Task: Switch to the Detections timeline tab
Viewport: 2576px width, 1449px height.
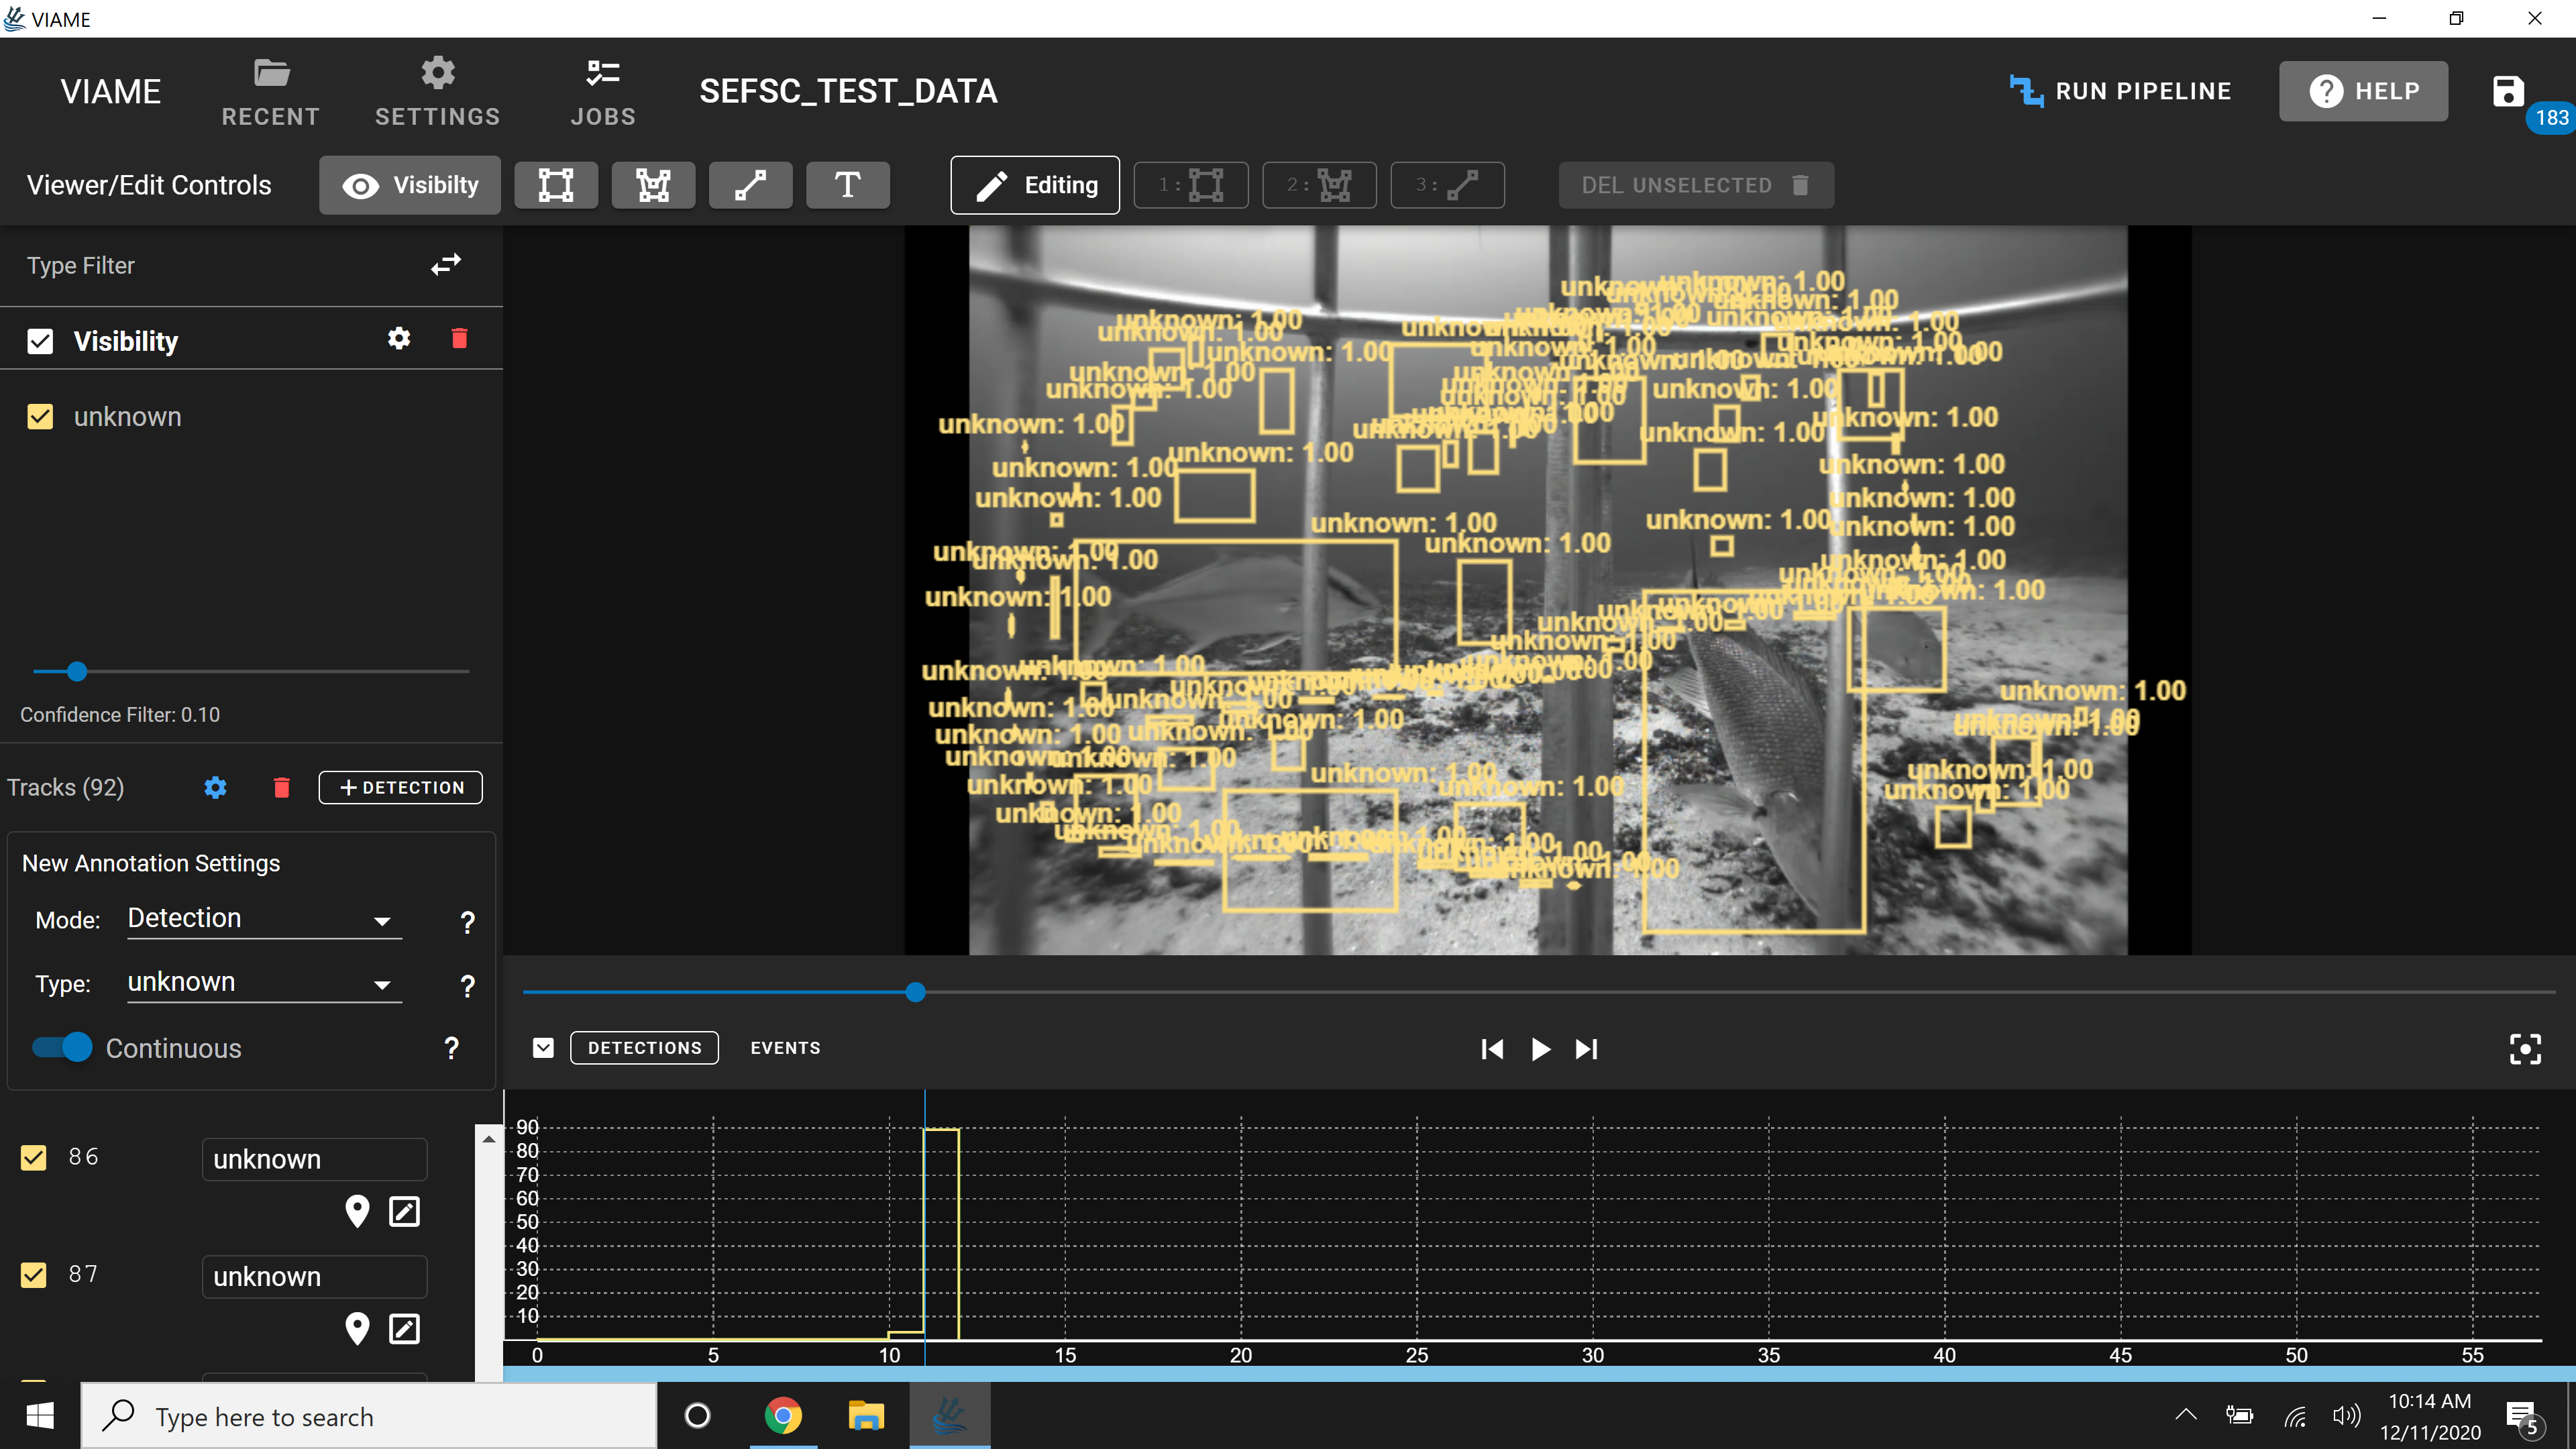Action: coord(644,1048)
